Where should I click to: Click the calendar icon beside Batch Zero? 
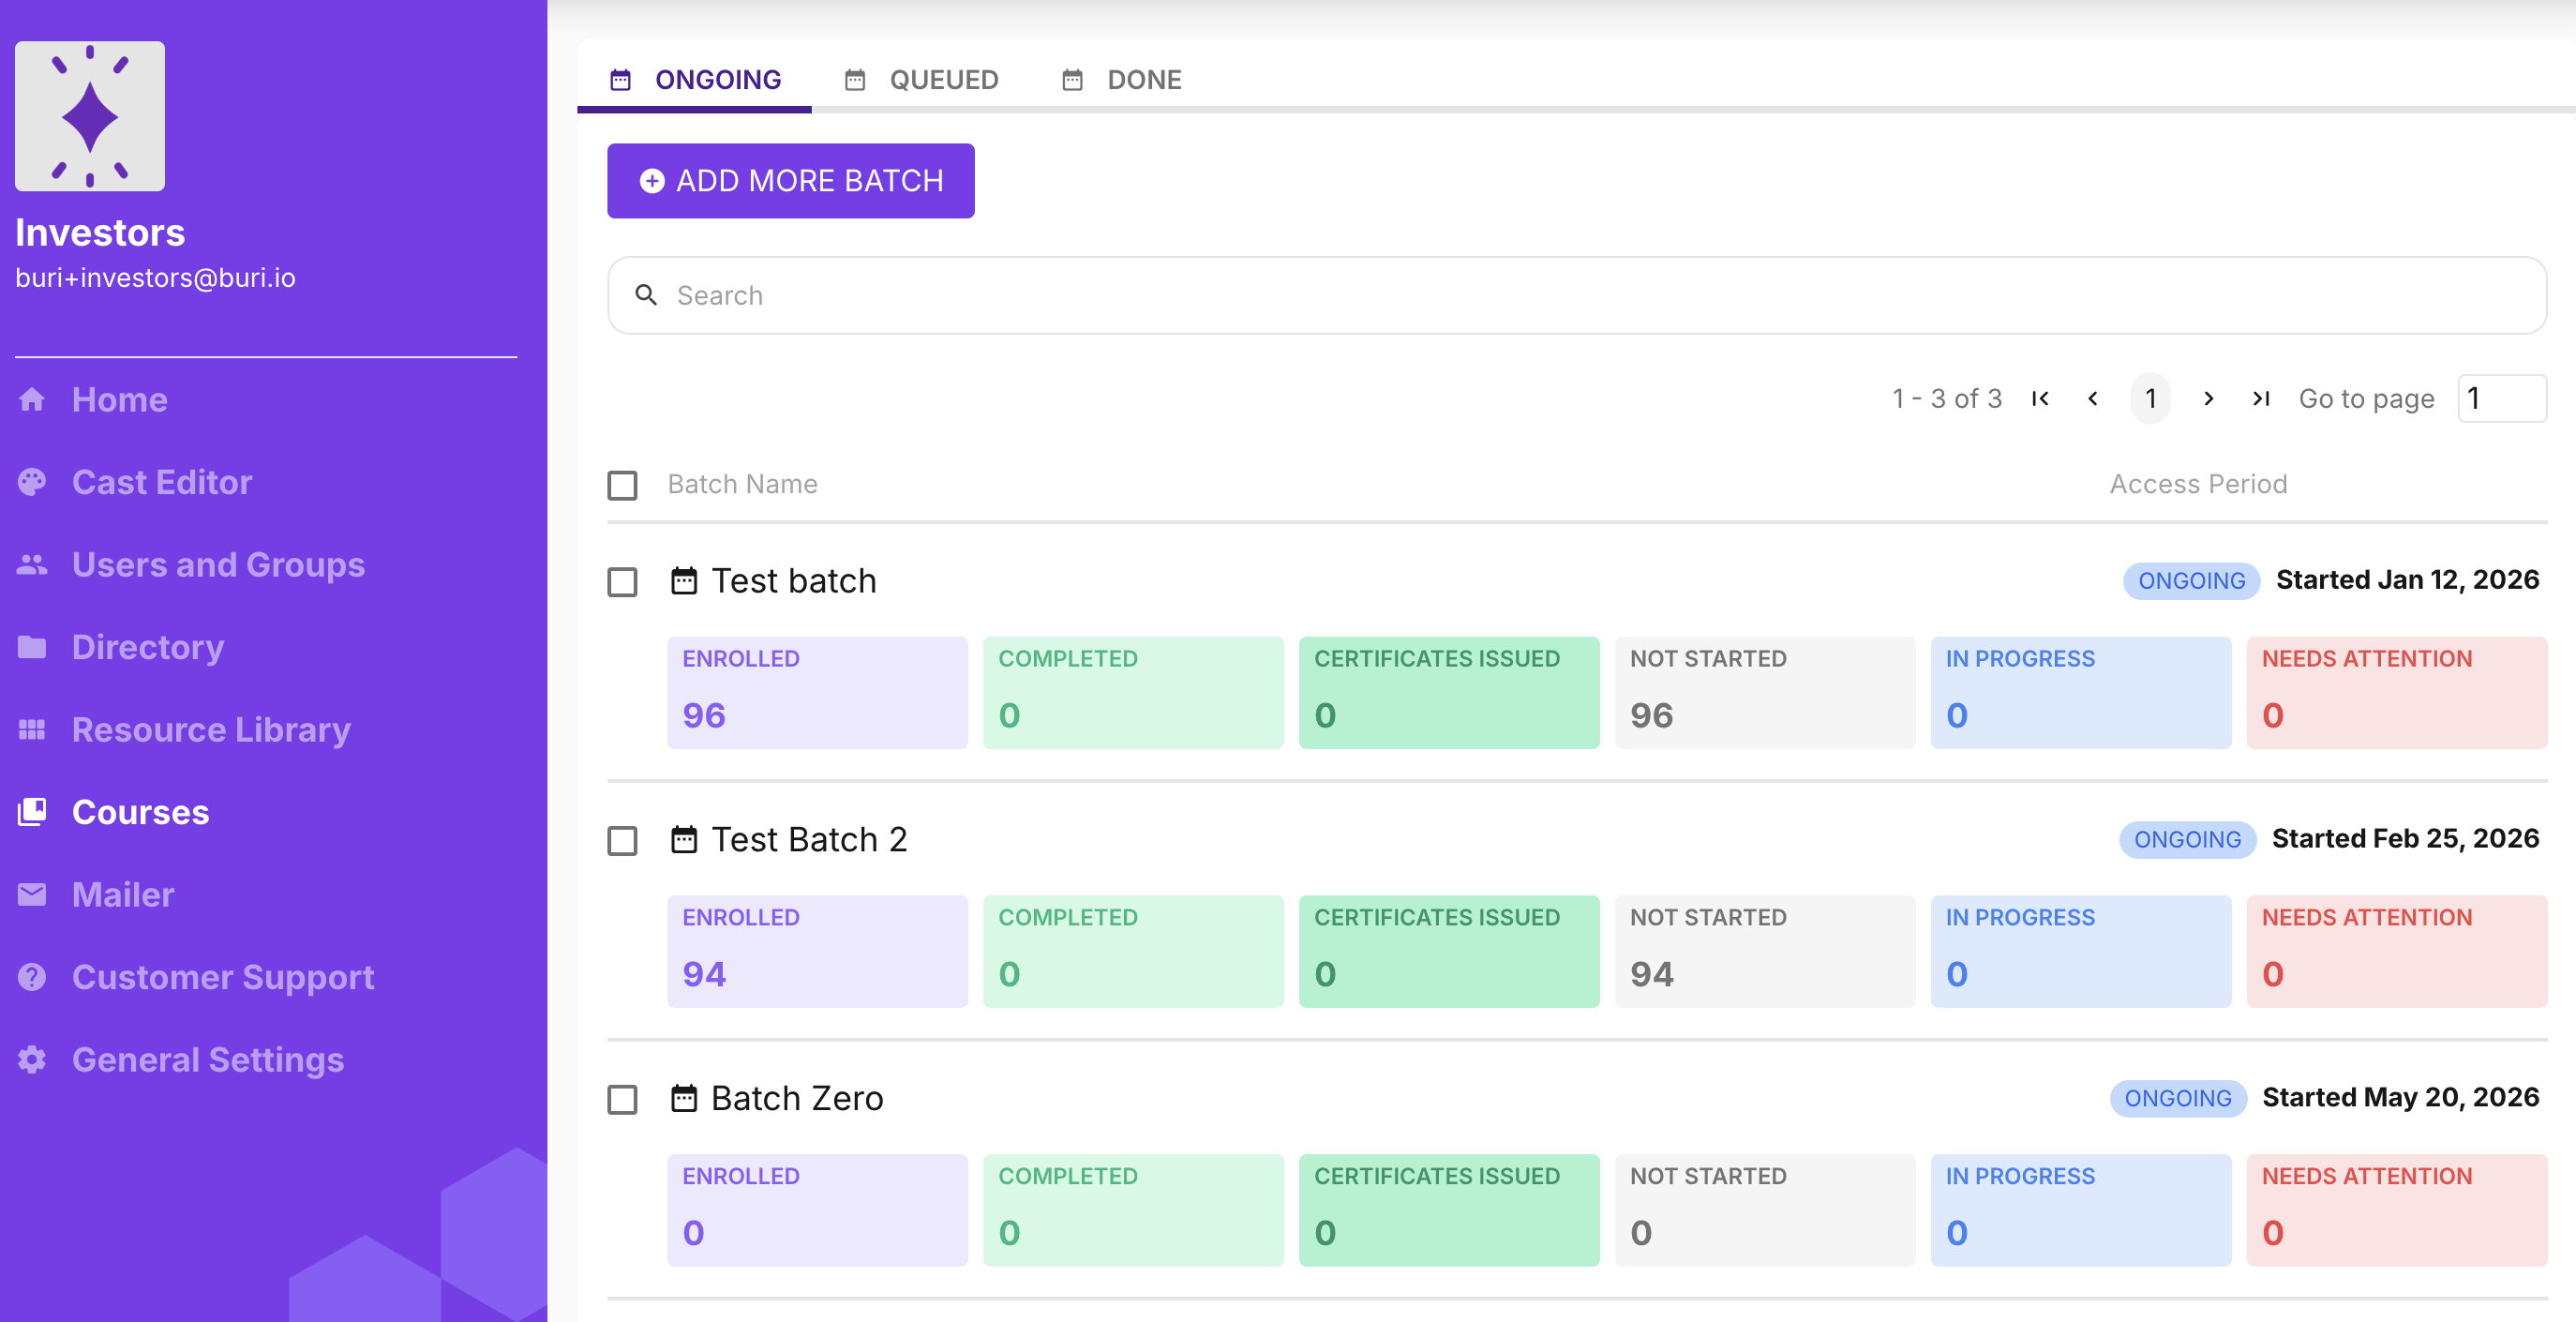pyautogui.click(x=684, y=1099)
